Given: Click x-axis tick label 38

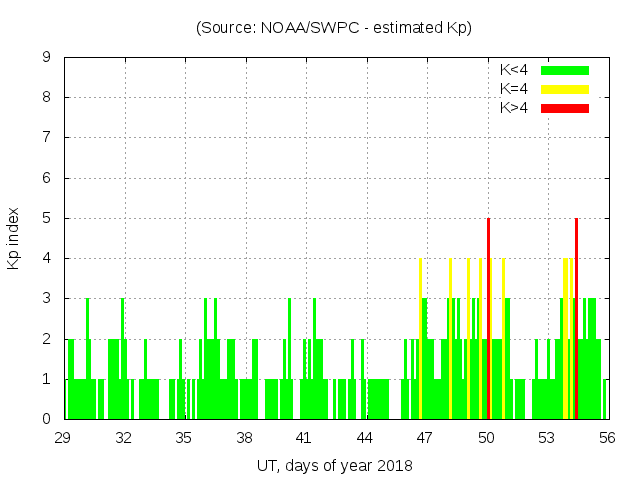Looking at the screenshot, I should 245,438.
